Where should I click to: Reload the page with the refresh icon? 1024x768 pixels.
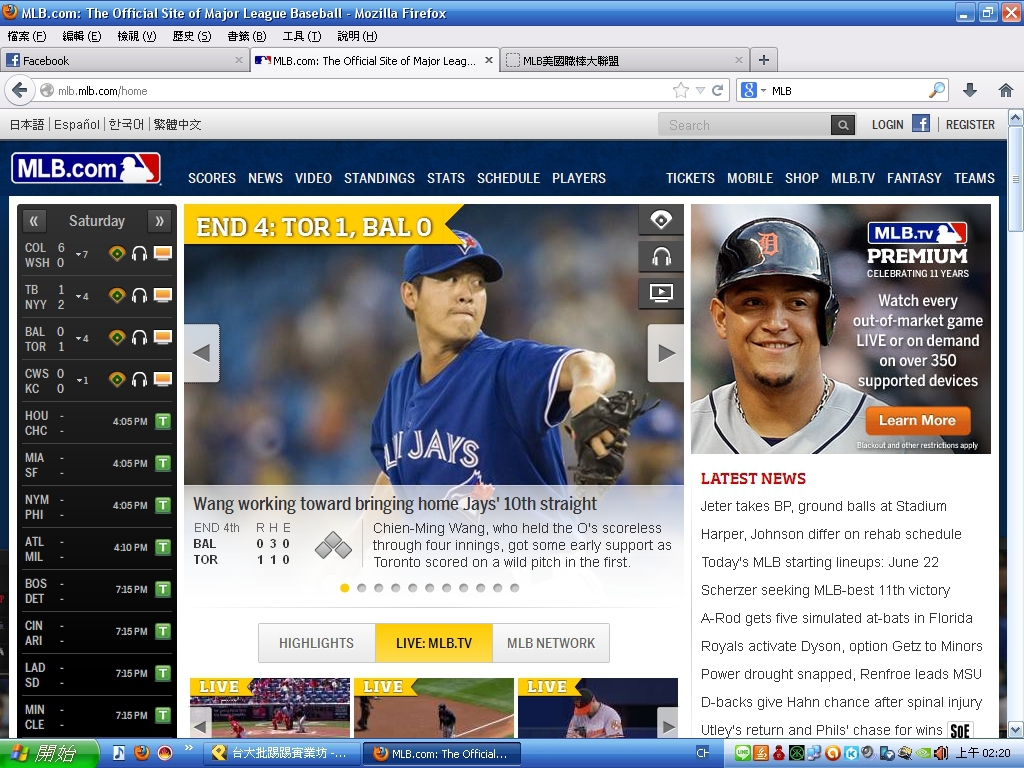tap(717, 90)
